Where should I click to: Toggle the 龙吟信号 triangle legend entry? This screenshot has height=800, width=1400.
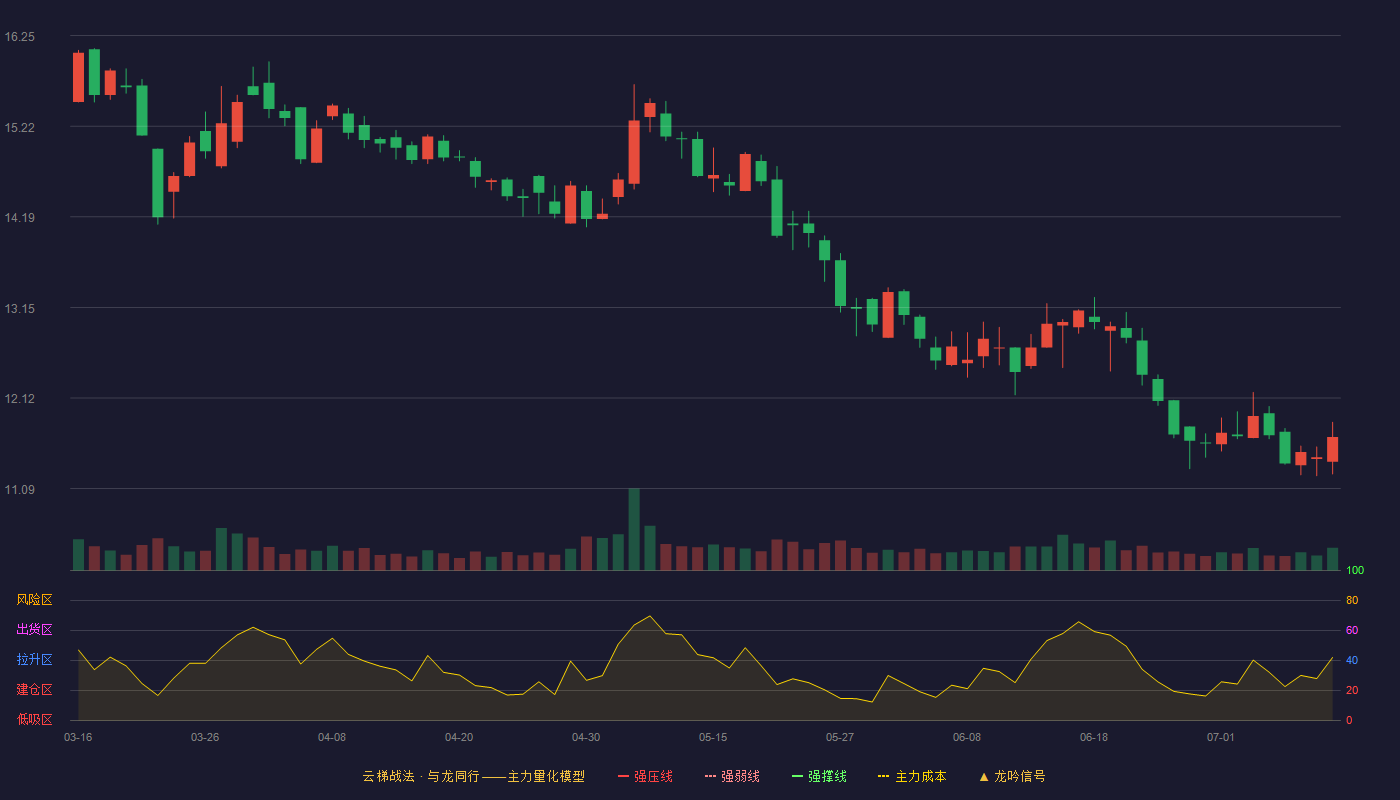1012,776
